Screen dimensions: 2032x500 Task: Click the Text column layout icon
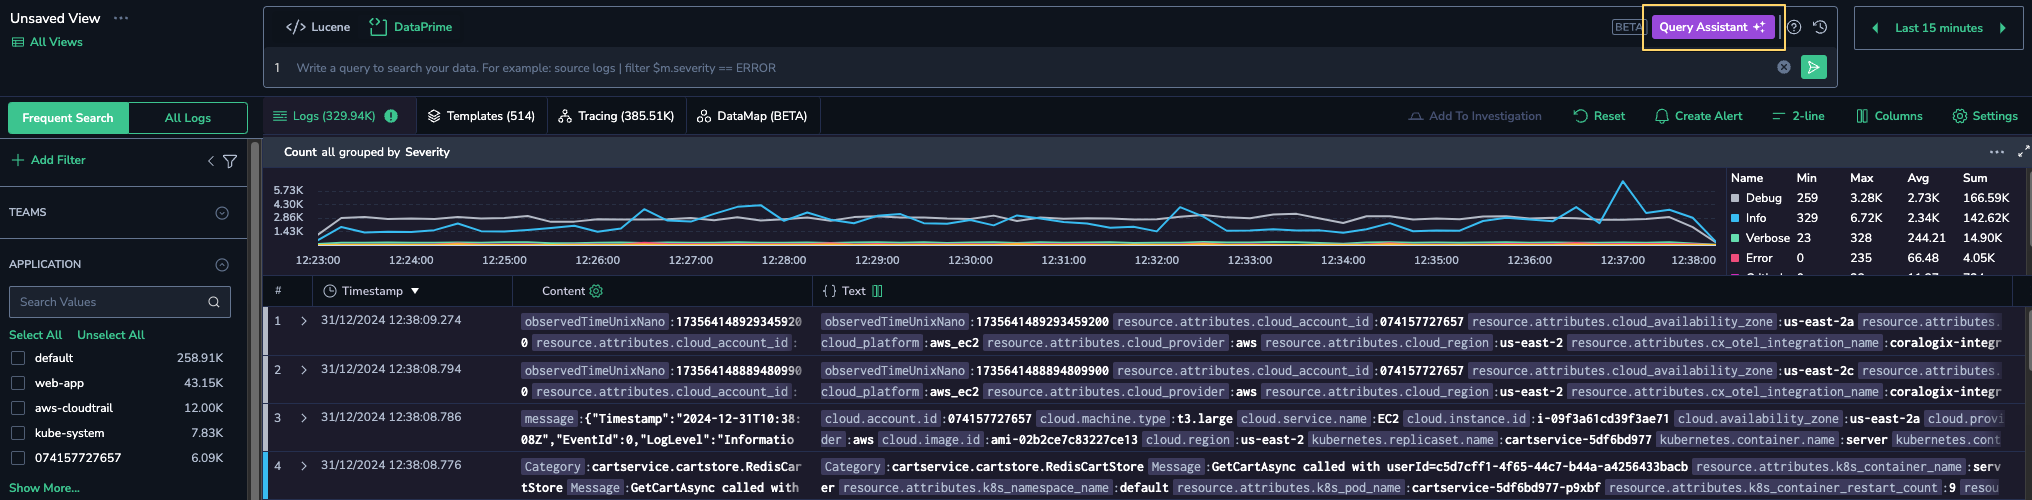(x=877, y=291)
